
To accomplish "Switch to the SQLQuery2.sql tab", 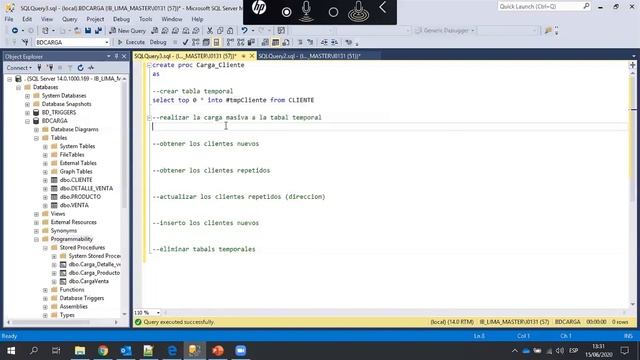I will pos(310,56).
